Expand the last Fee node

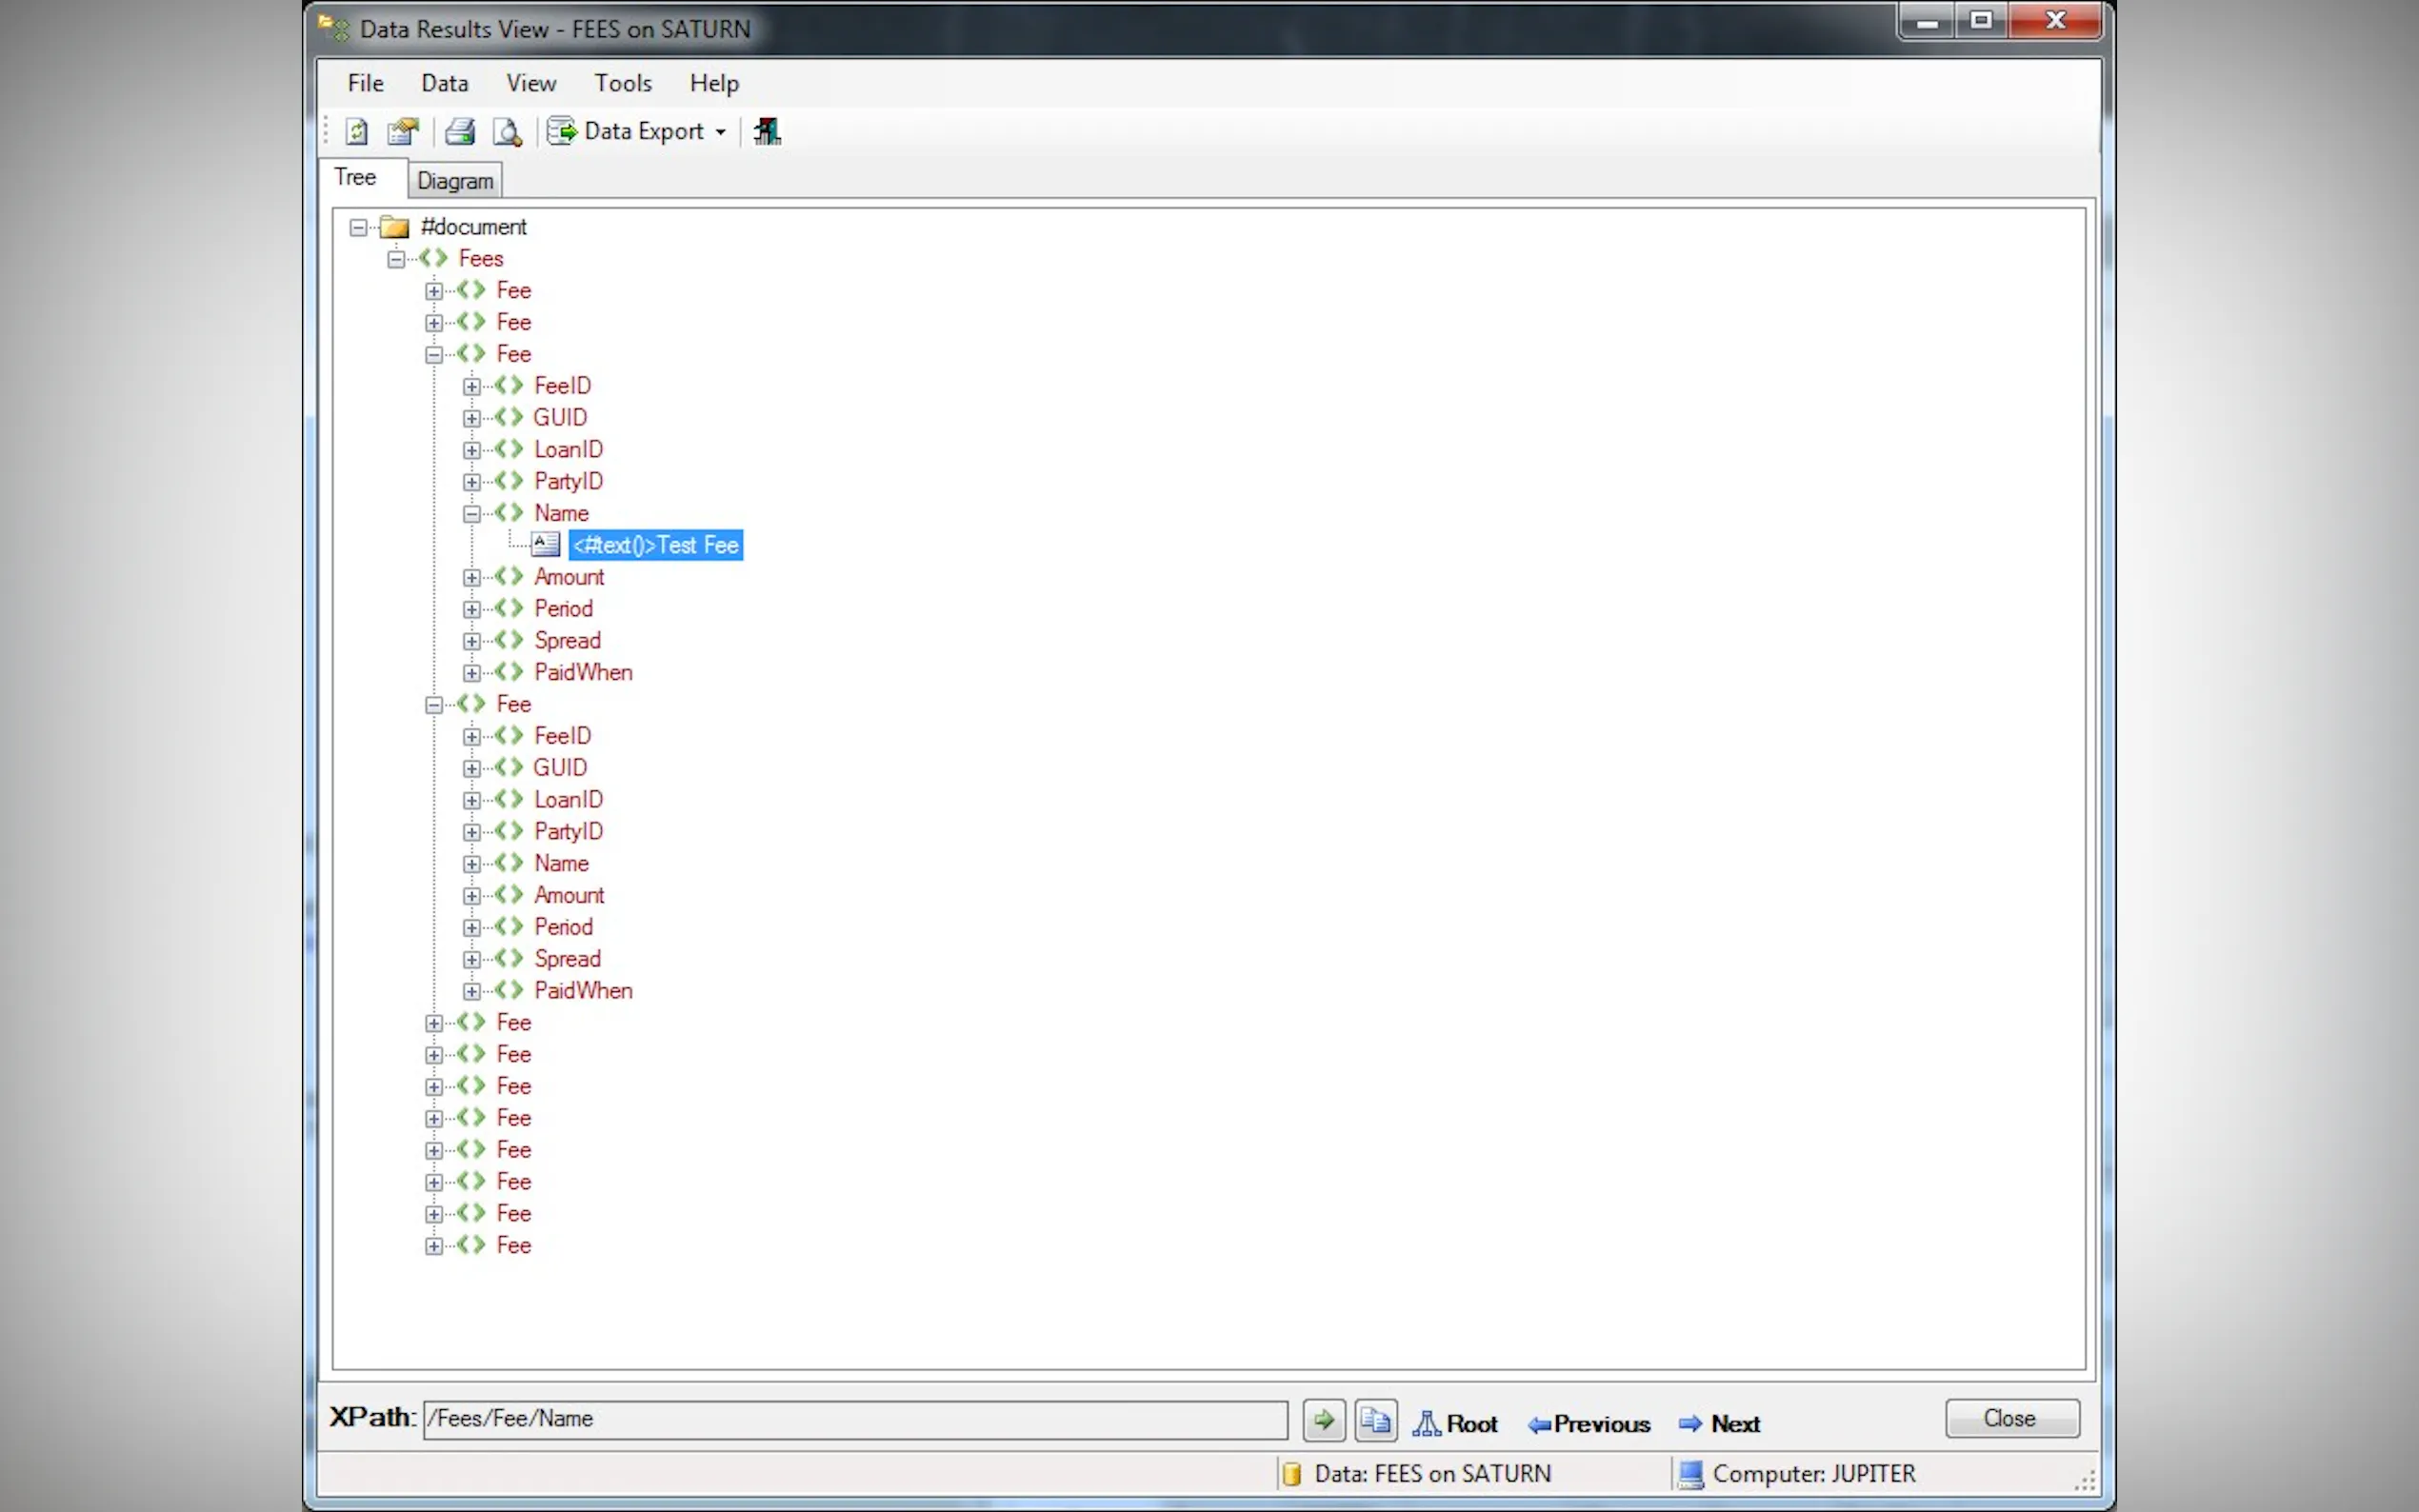pos(434,1246)
